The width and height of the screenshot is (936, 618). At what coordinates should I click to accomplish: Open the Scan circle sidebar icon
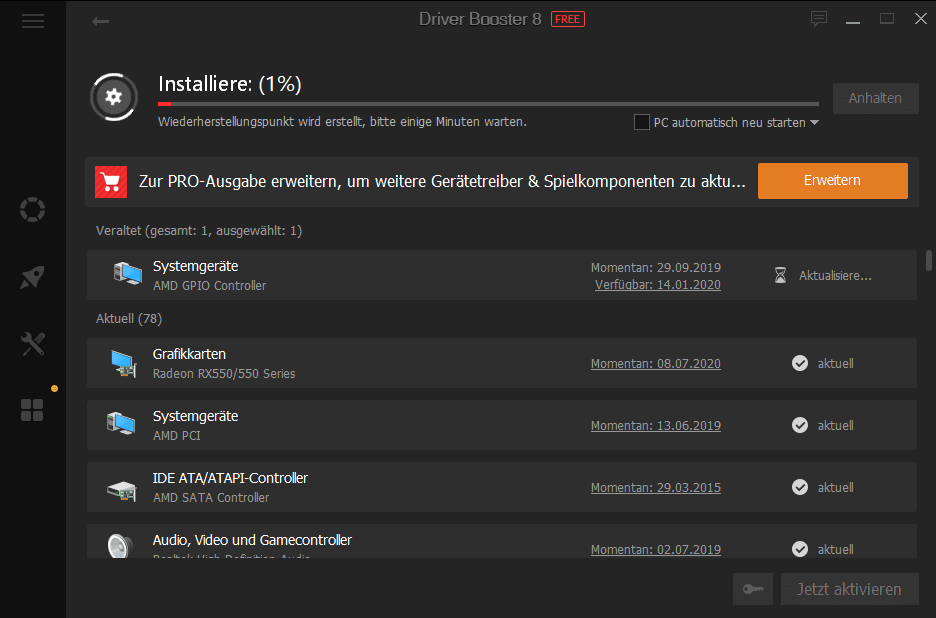32,210
